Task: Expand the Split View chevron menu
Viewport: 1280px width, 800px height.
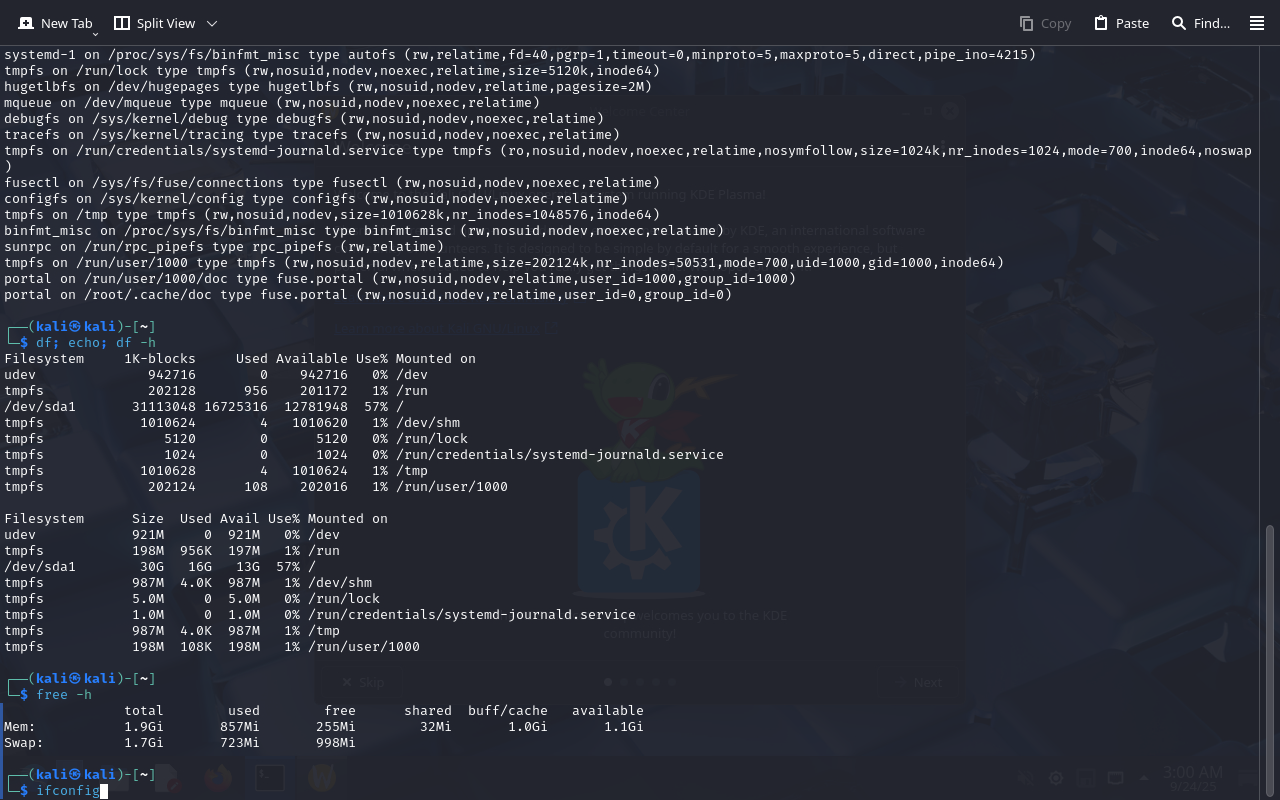Action: [212, 23]
